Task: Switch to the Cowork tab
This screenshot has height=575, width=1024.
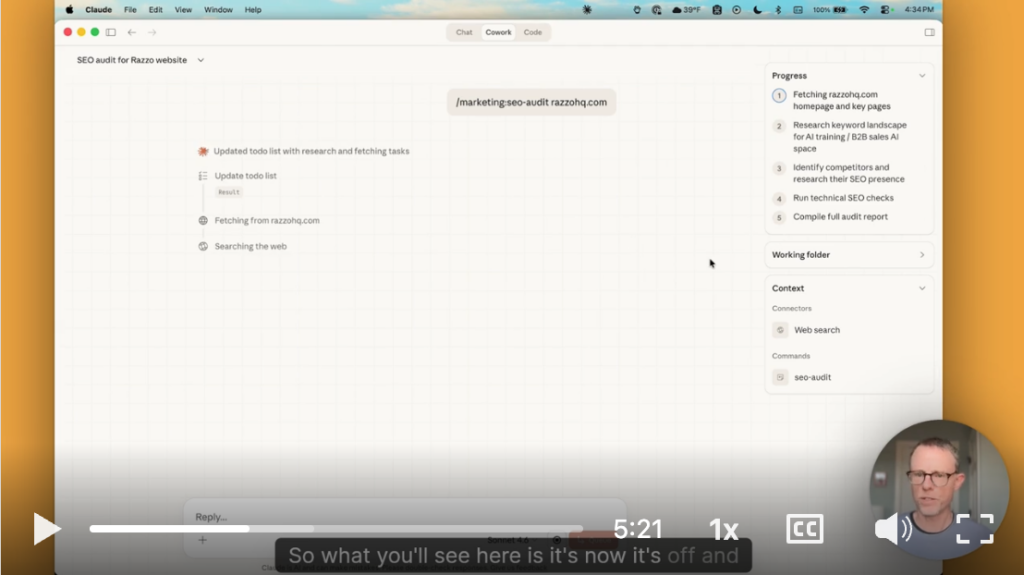Action: click(x=498, y=32)
